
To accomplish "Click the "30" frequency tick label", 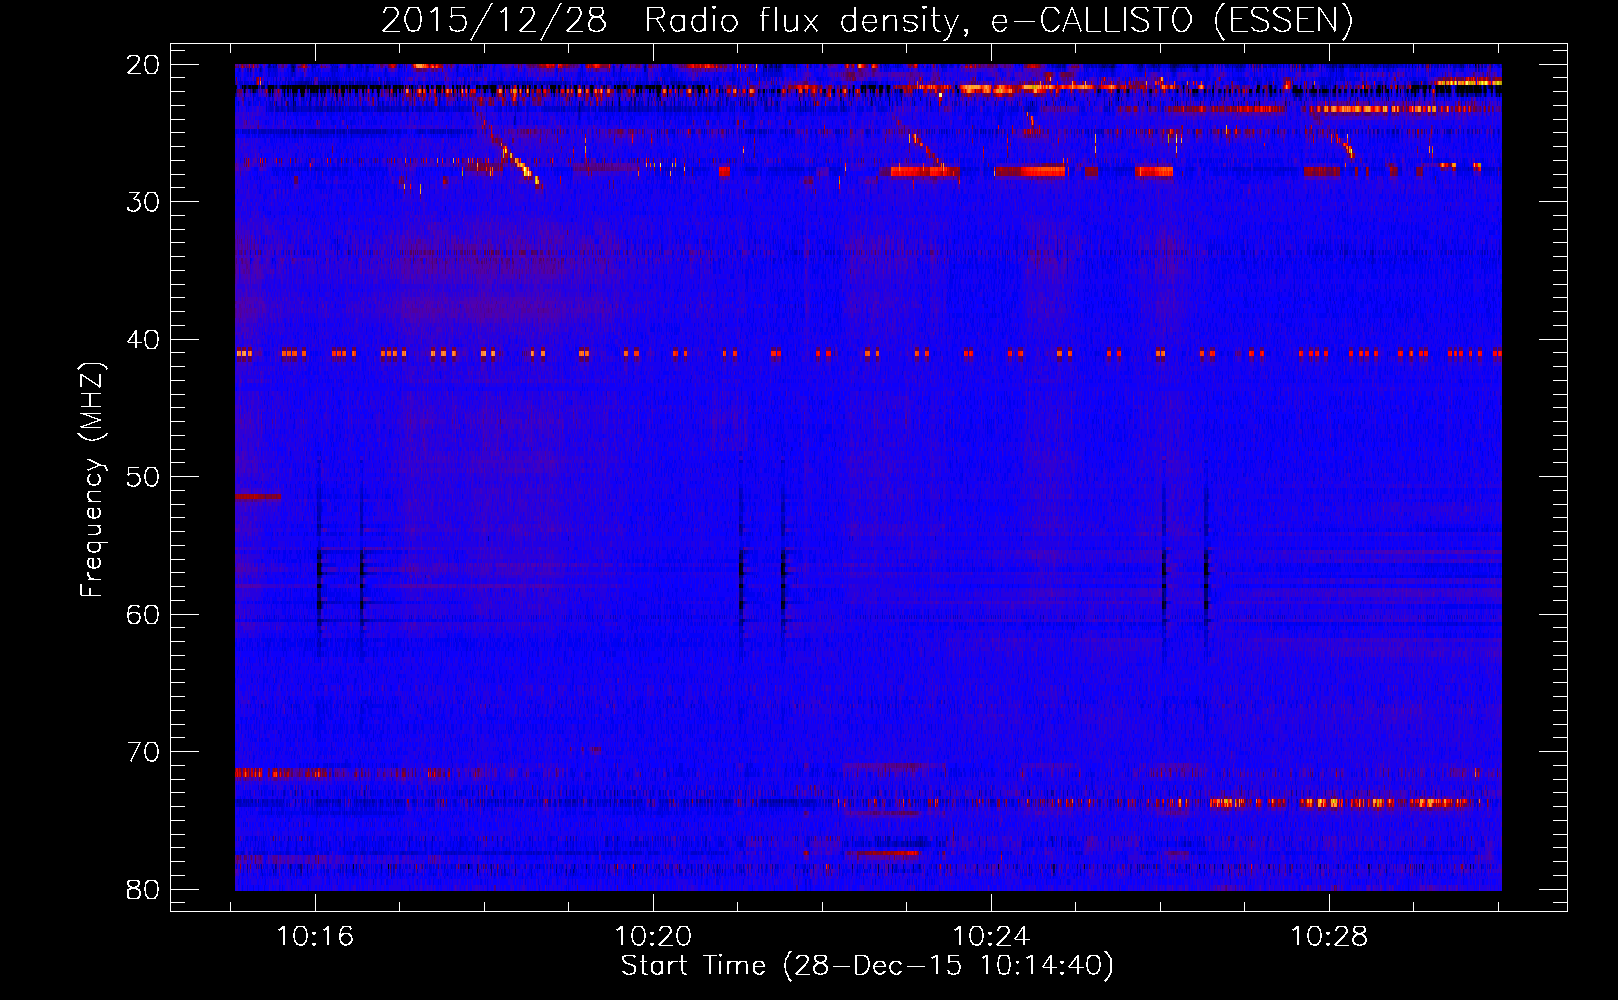I will pyautogui.click(x=144, y=202).
